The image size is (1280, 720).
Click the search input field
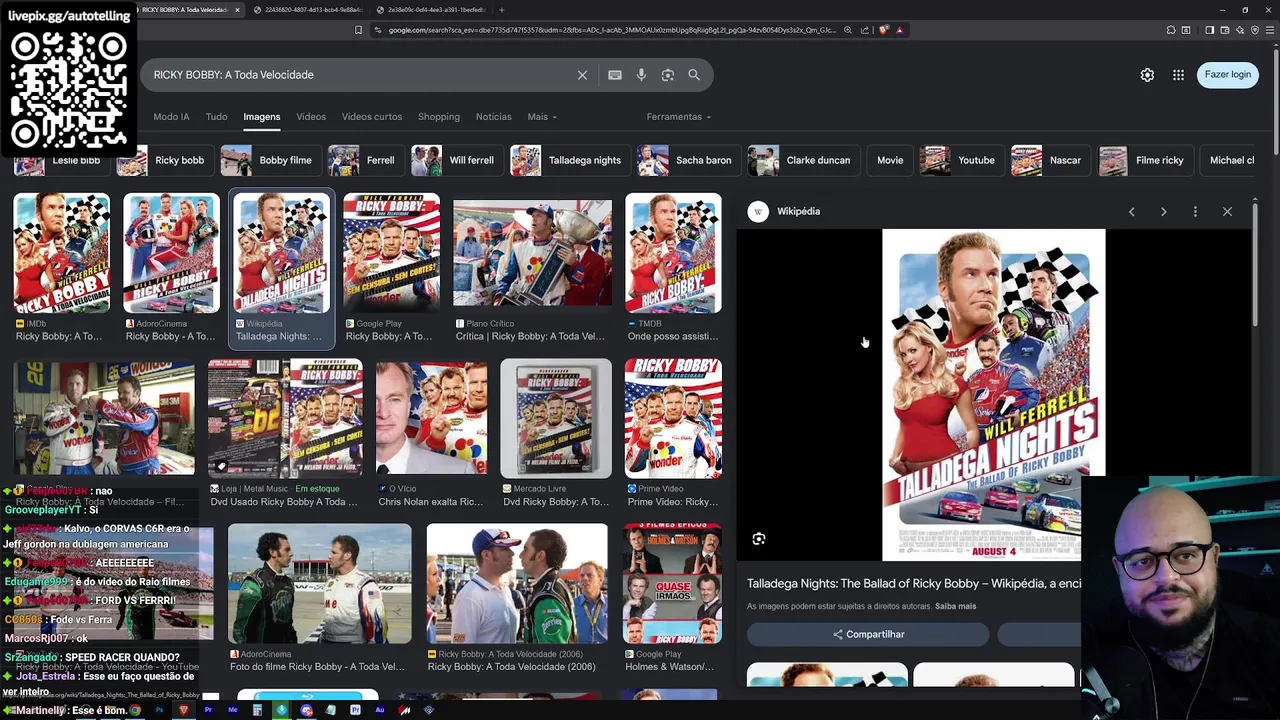click(360, 75)
